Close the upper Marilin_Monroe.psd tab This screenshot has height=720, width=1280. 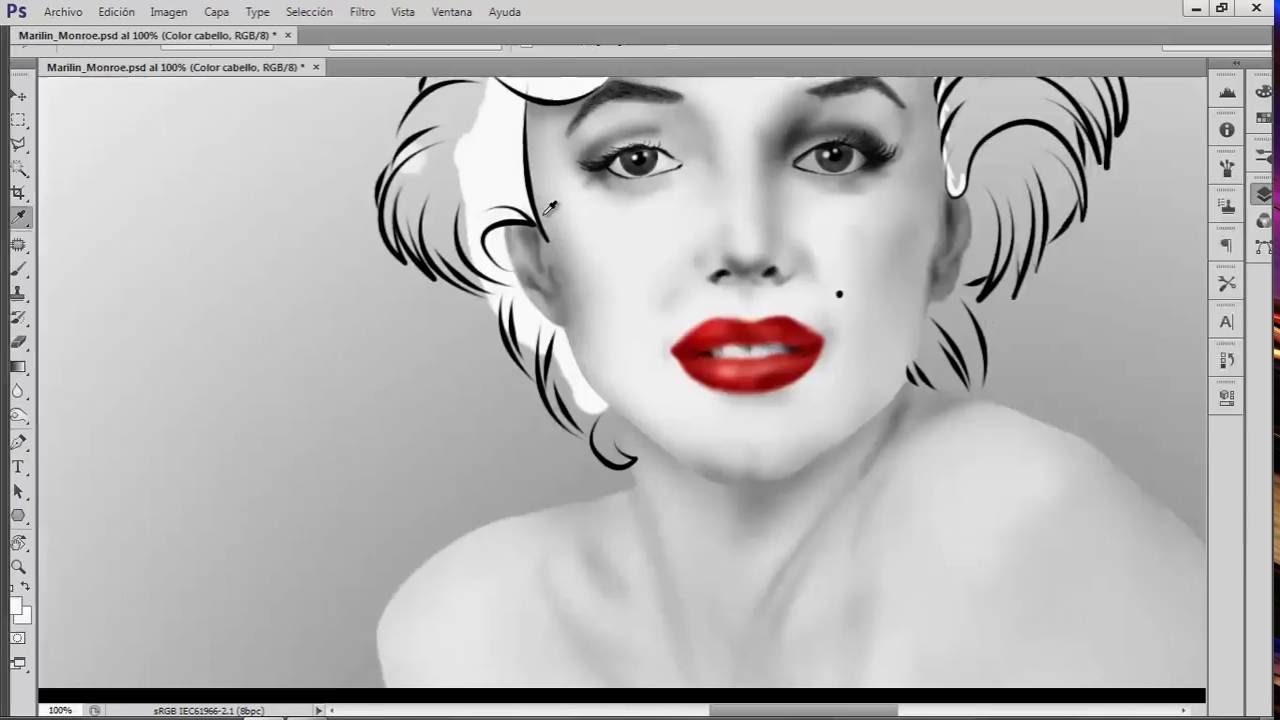(288, 35)
